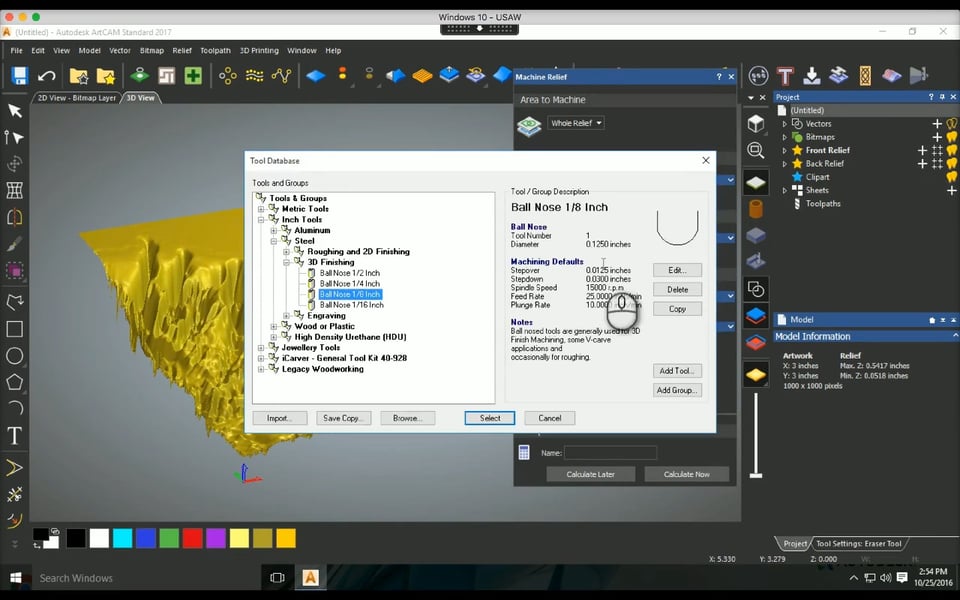Click the Import... button
This screenshot has width=960, height=600.
(x=279, y=418)
